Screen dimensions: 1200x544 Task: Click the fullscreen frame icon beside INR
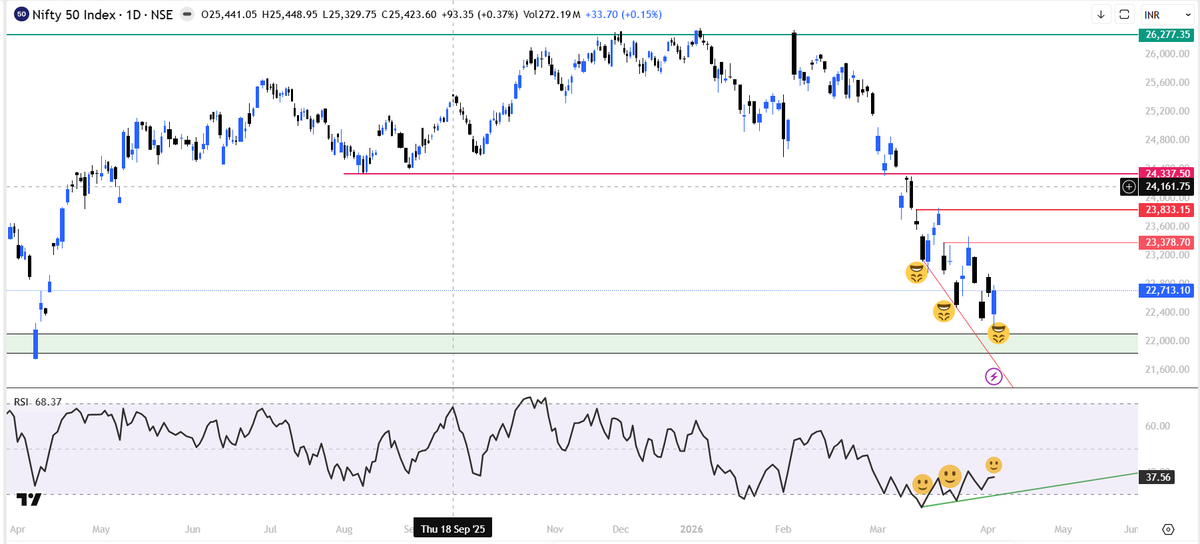pyautogui.click(x=1124, y=15)
